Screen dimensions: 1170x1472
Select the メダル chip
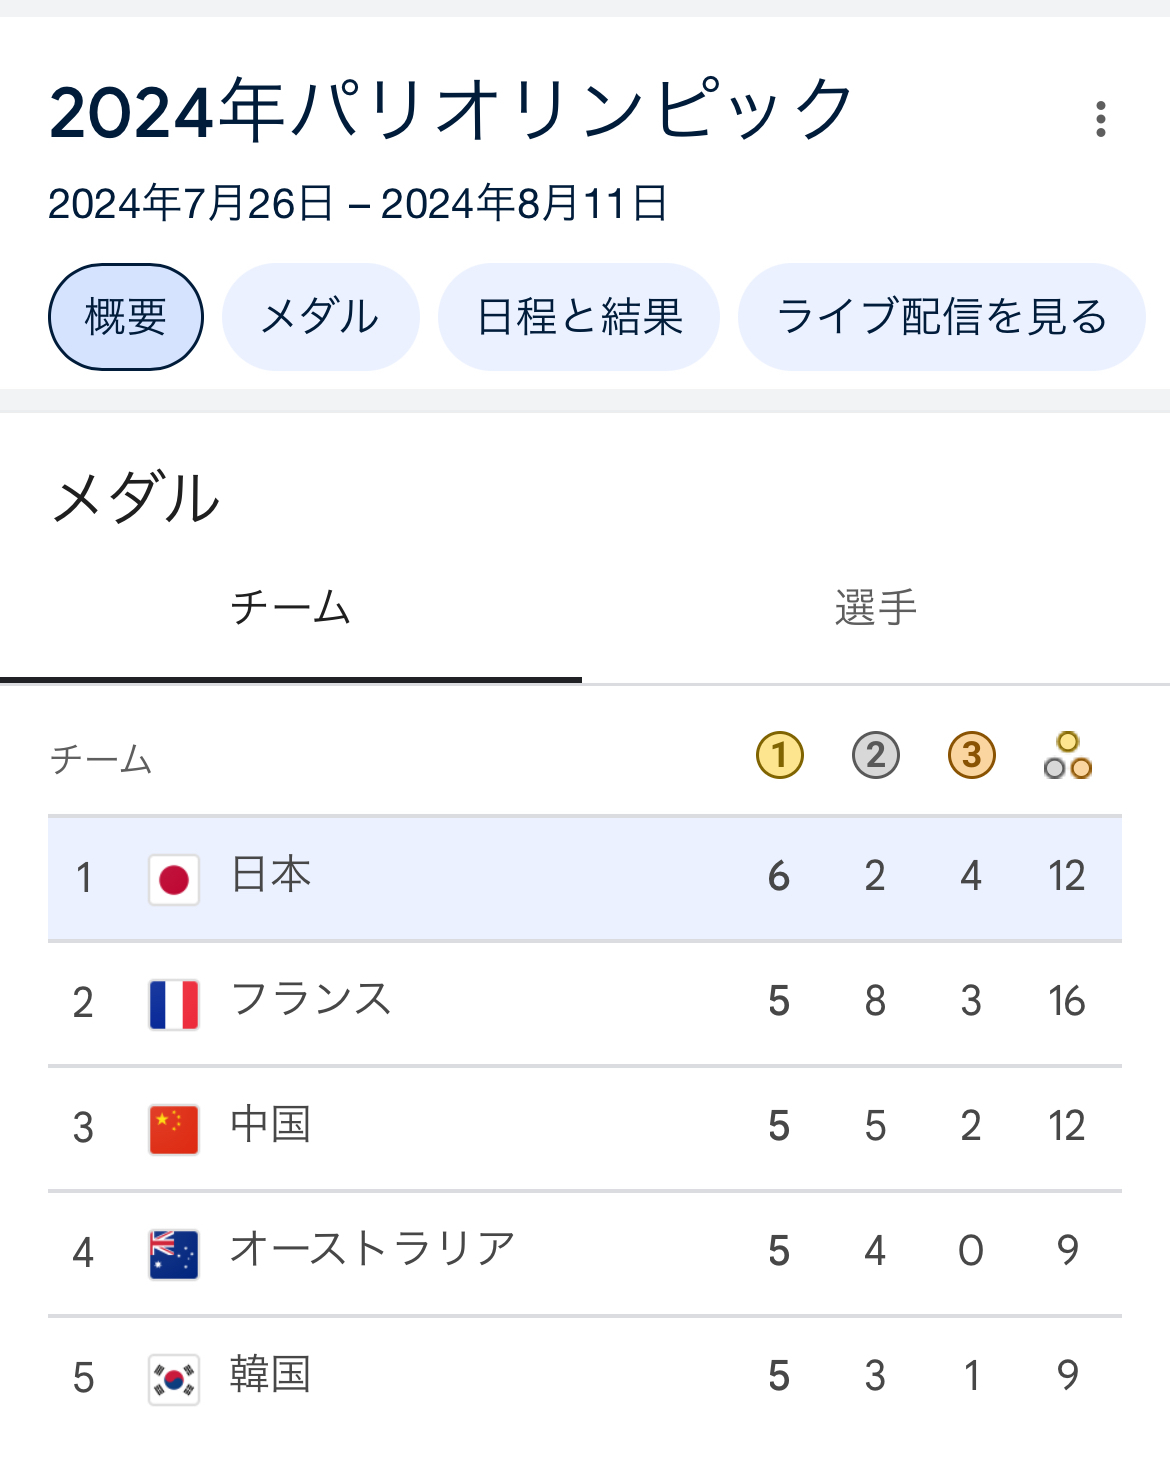coord(320,317)
